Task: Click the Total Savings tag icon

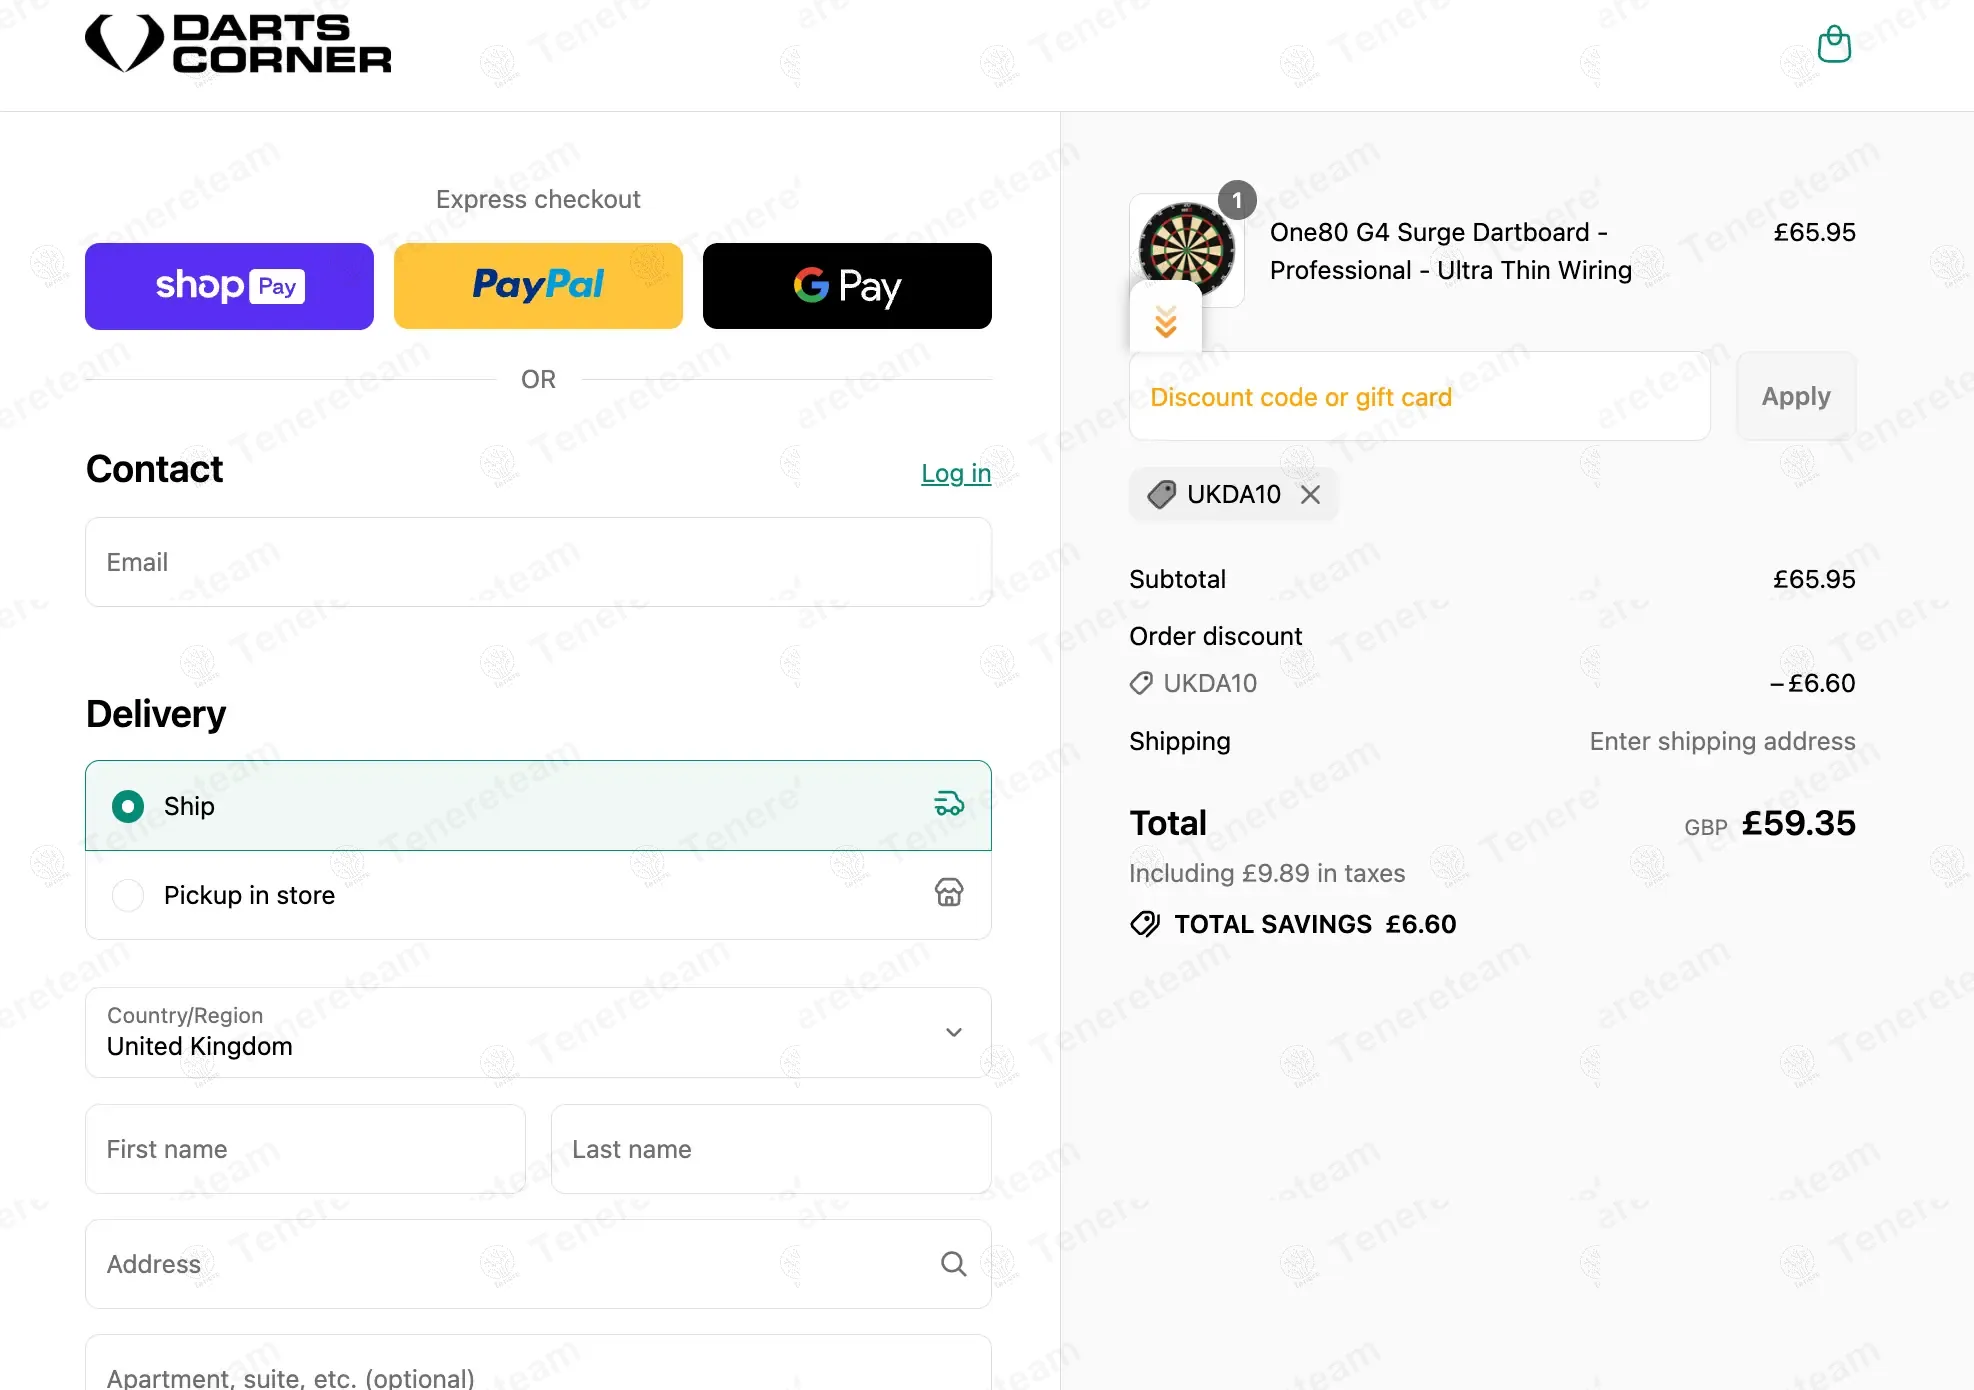Action: click(1145, 924)
